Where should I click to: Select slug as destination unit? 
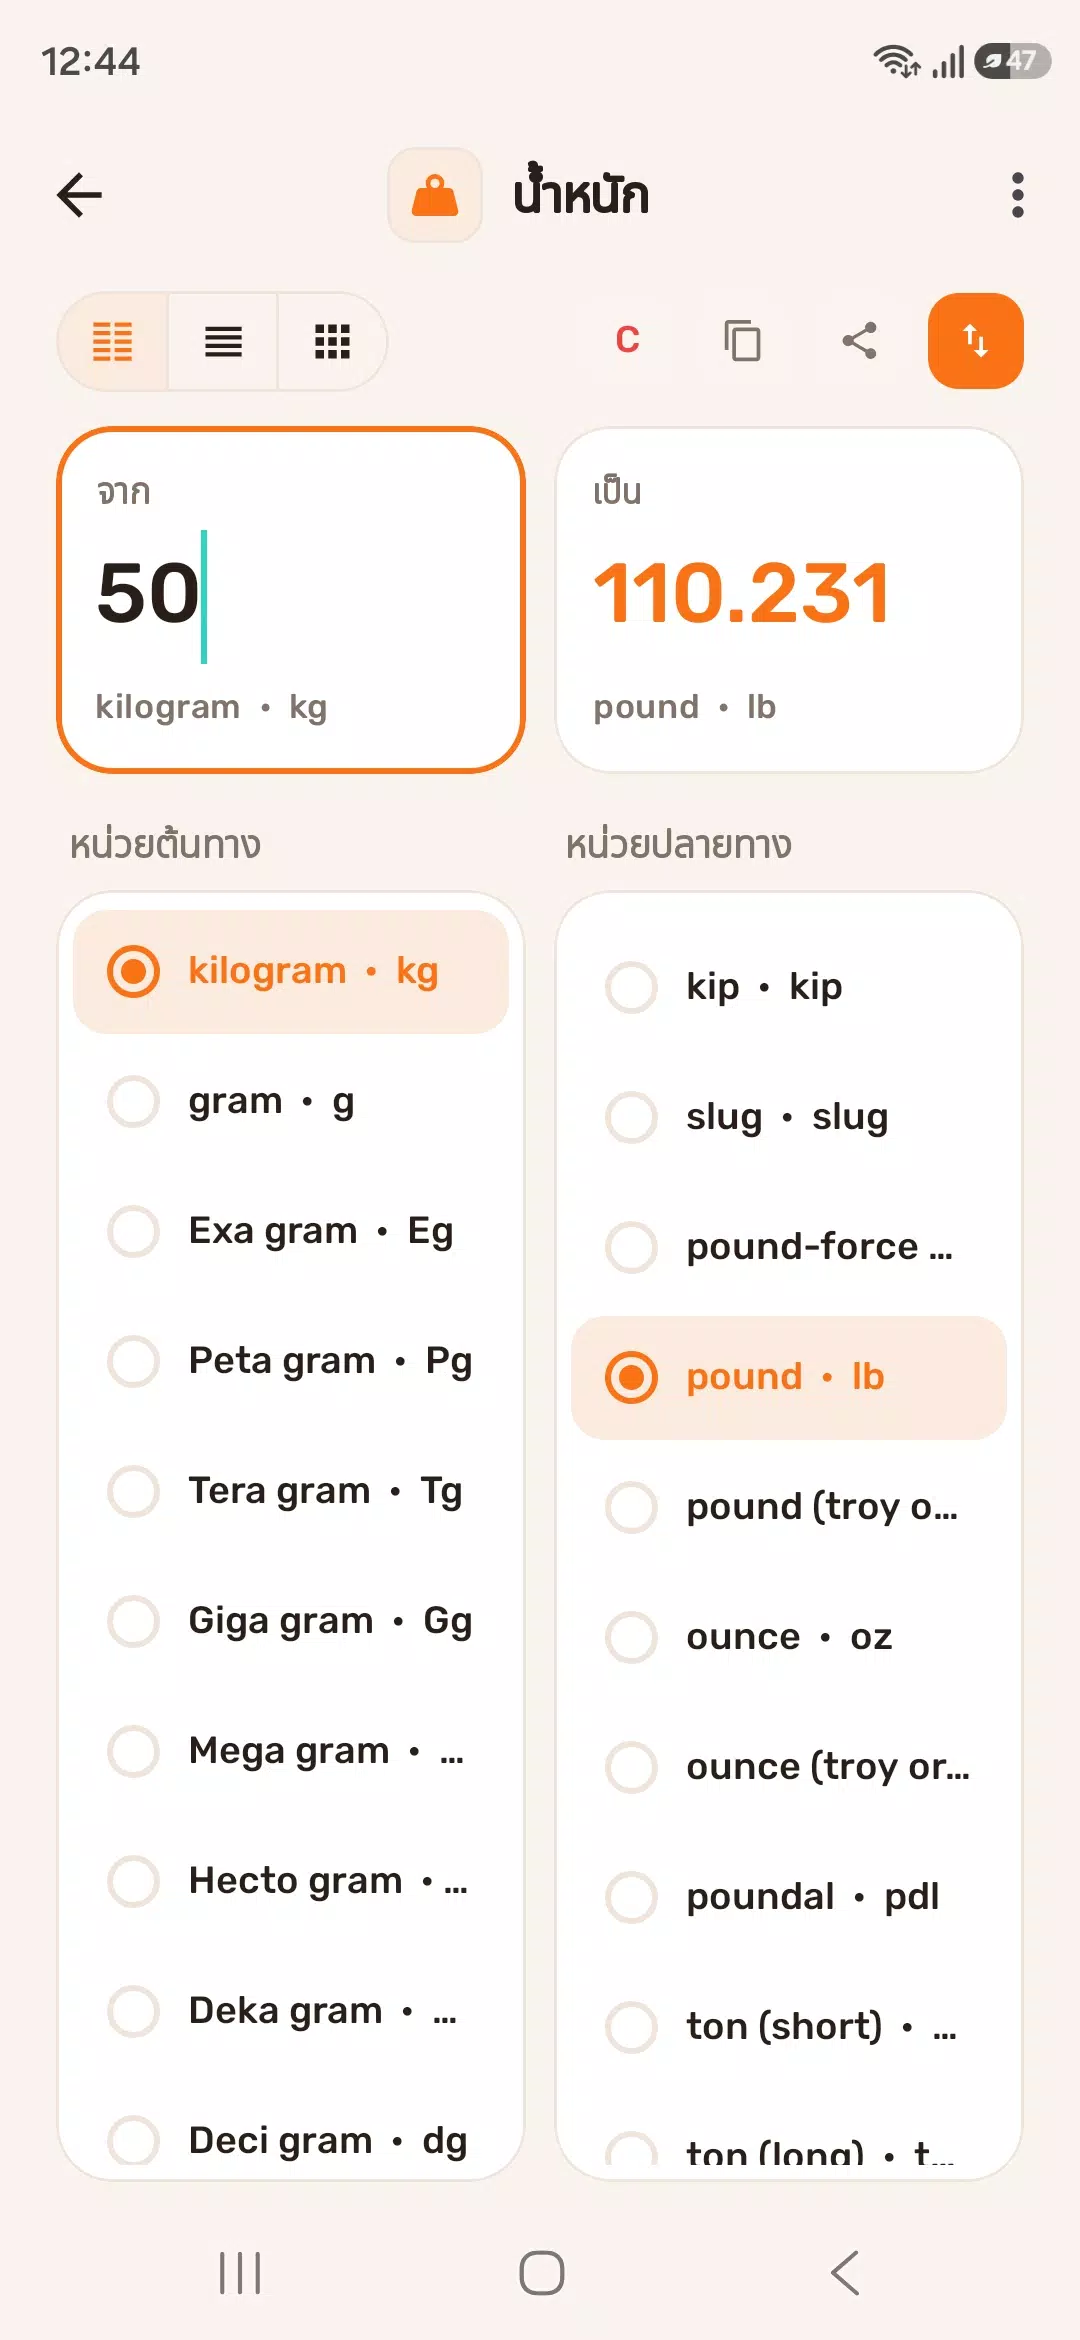pos(789,1117)
